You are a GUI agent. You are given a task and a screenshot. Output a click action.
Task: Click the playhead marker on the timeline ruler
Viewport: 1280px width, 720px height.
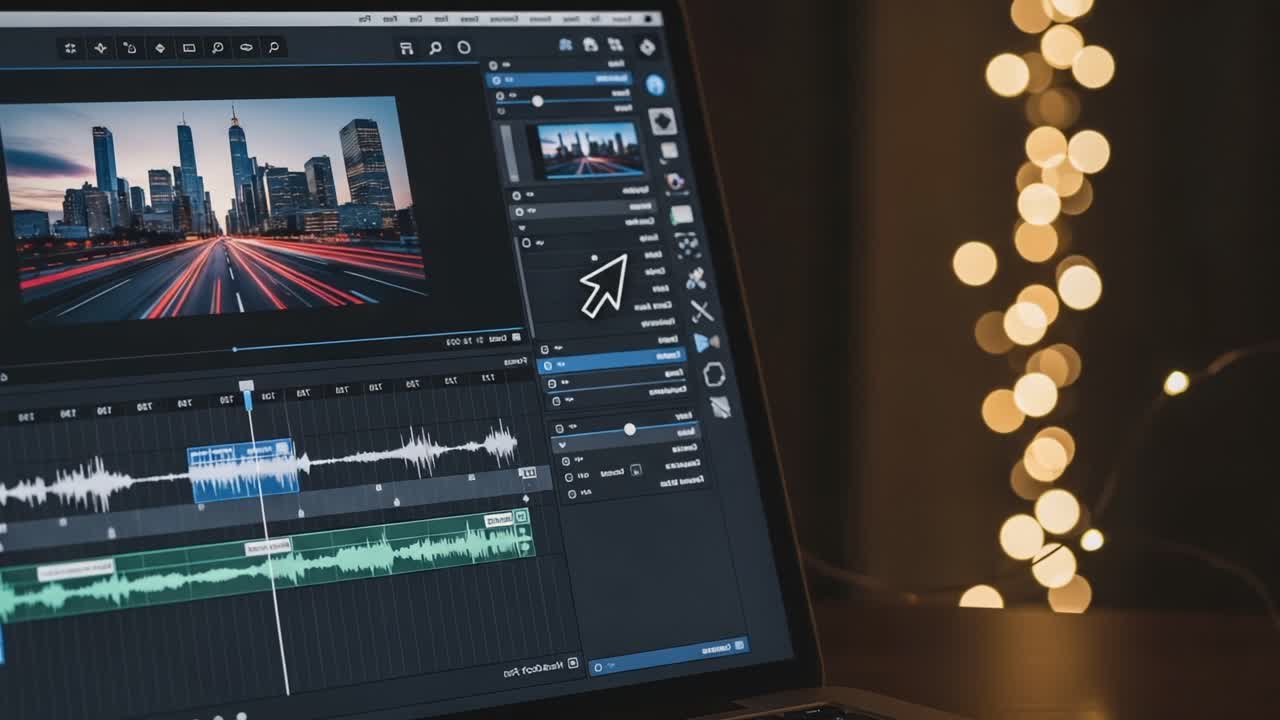pyautogui.click(x=247, y=385)
